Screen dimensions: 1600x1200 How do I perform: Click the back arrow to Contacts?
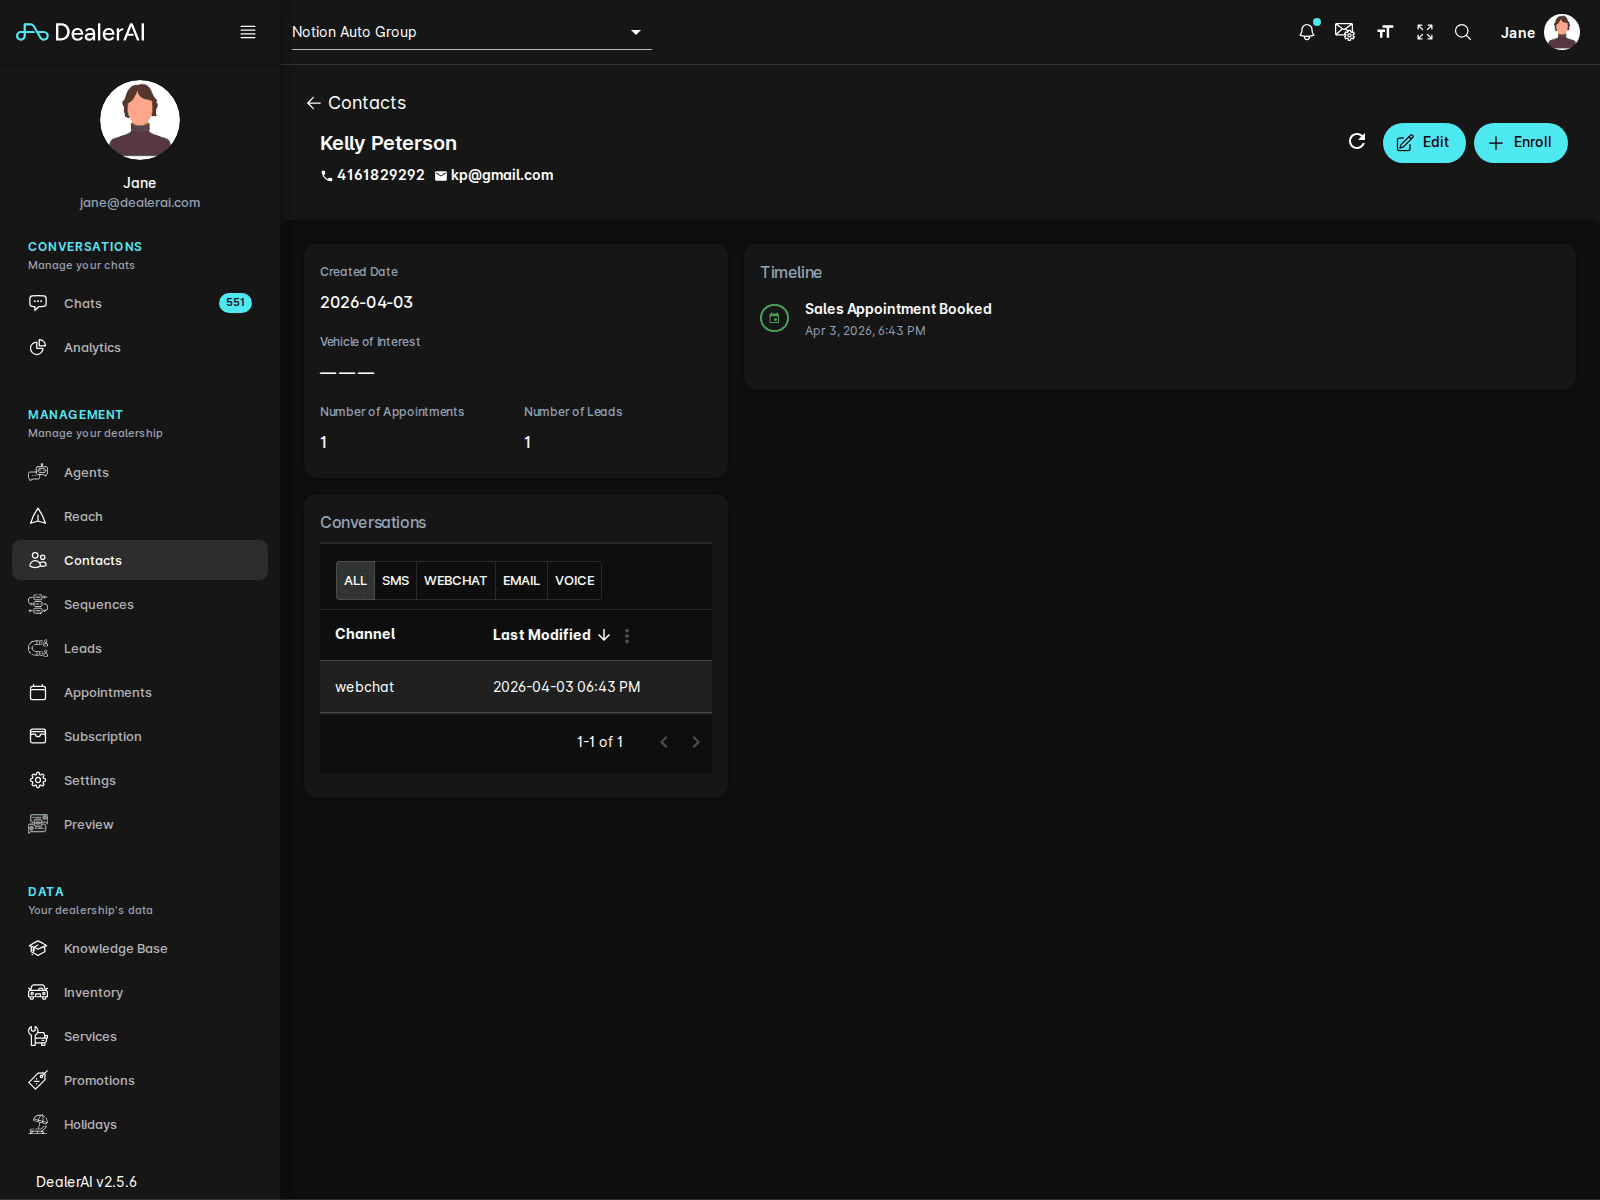coord(314,103)
